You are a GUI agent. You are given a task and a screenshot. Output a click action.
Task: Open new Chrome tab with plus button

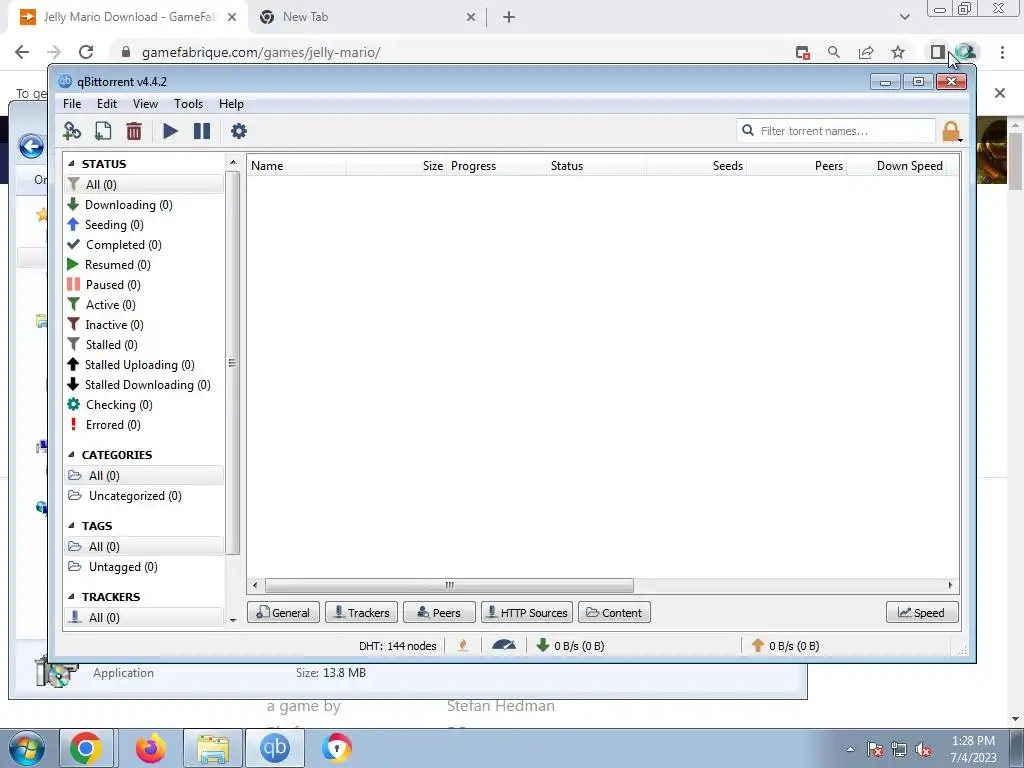[x=509, y=17]
